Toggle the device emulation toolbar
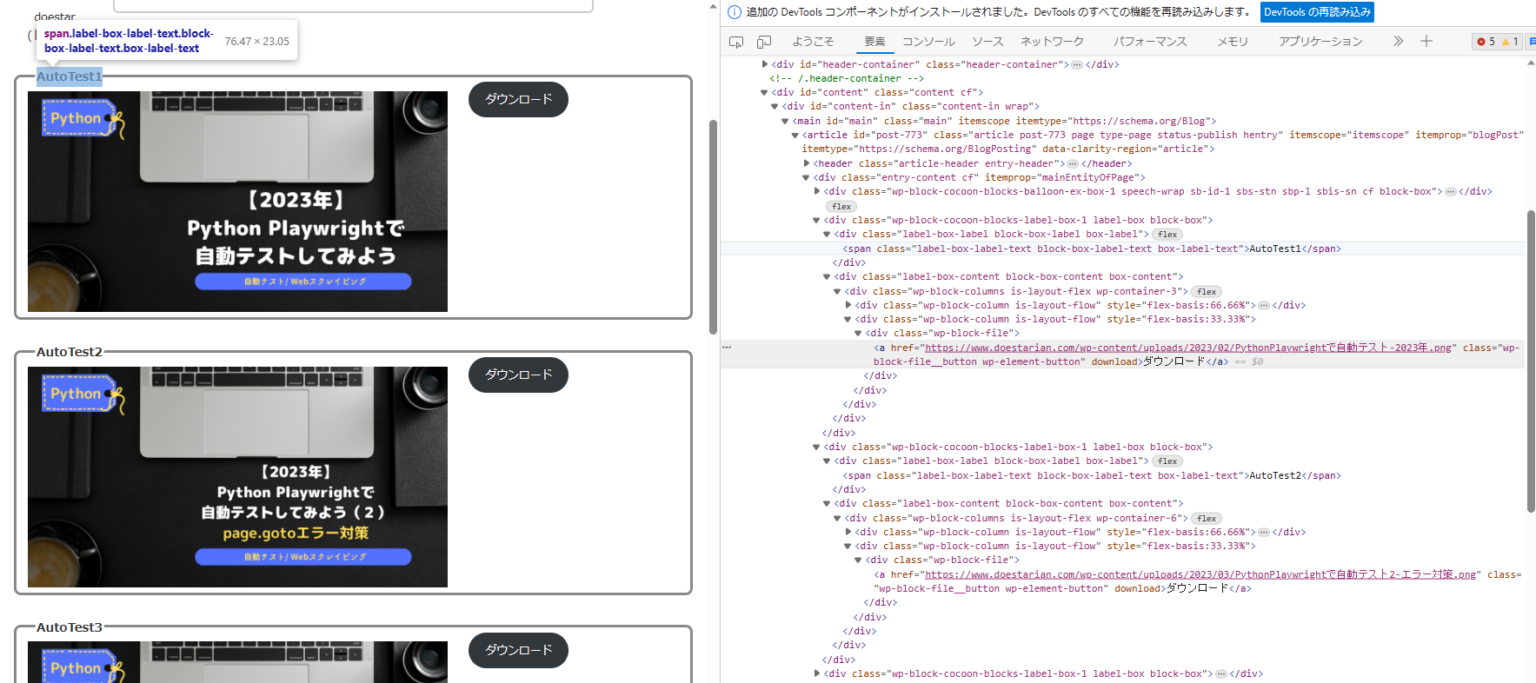This screenshot has width=1536, height=683. click(762, 41)
